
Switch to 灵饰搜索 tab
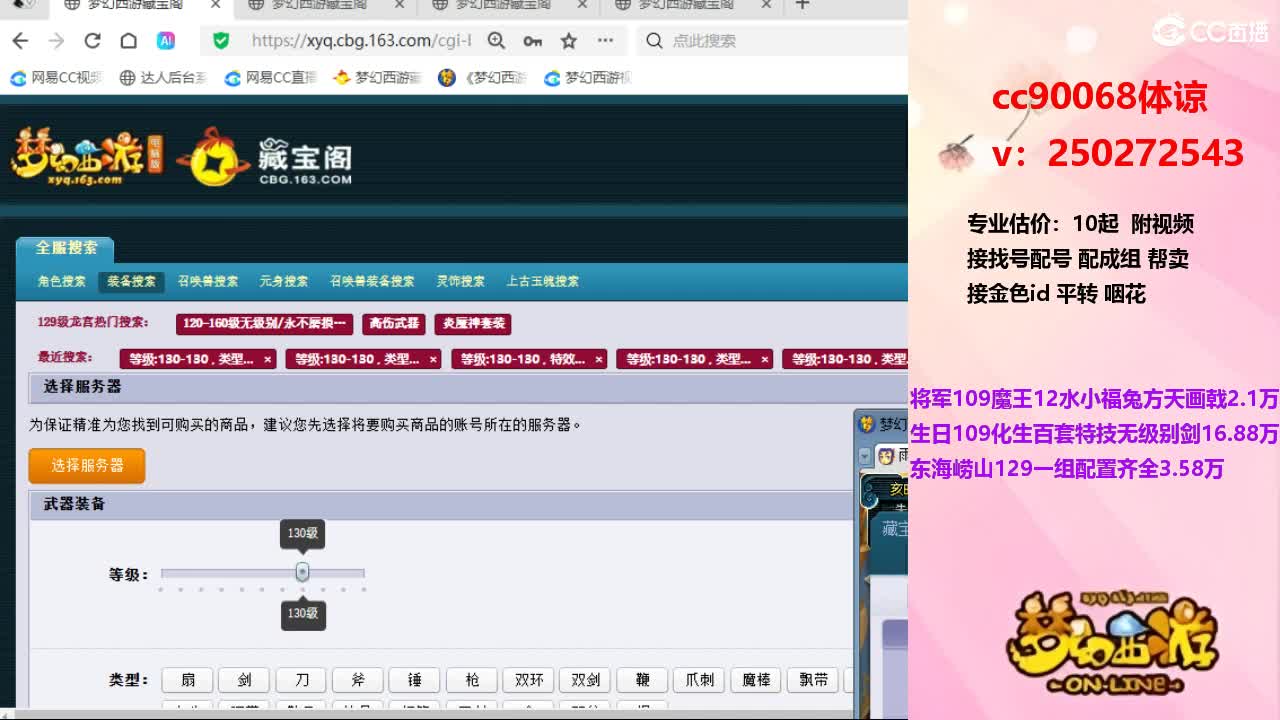pos(460,281)
